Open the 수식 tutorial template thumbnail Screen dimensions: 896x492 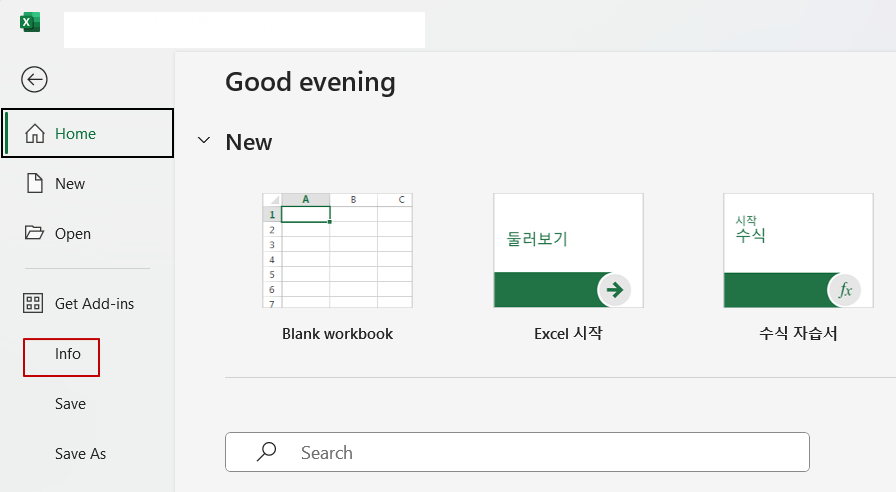(x=798, y=250)
